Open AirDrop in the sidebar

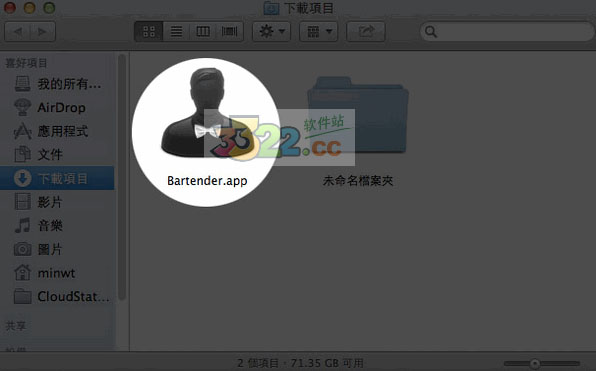pyautogui.click(x=57, y=108)
